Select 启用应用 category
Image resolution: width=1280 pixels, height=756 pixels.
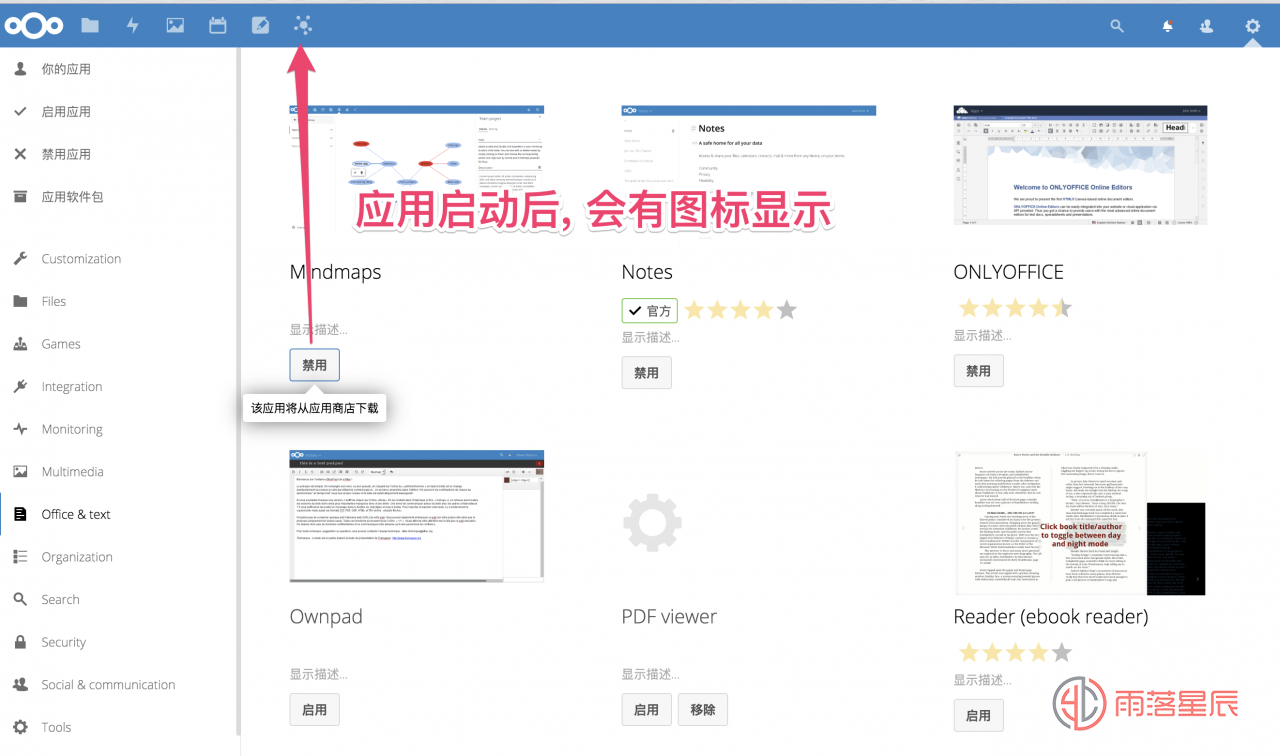[x=66, y=112]
